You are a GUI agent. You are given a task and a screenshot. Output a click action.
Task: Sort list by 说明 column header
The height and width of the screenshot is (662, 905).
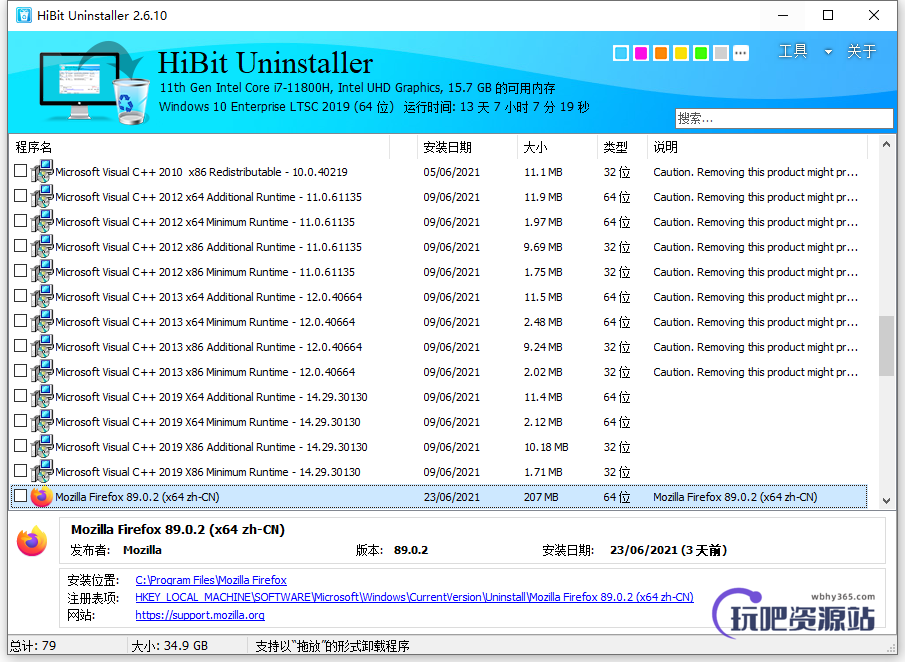tap(757, 147)
